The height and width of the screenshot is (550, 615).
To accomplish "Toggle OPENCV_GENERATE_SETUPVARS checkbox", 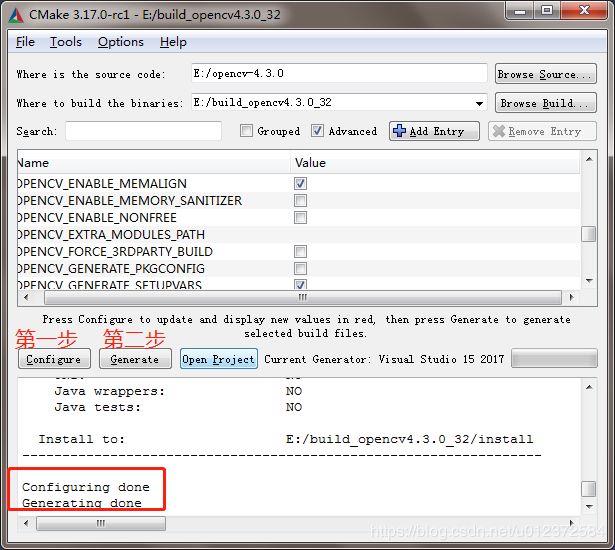I will click(x=300, y=284).
